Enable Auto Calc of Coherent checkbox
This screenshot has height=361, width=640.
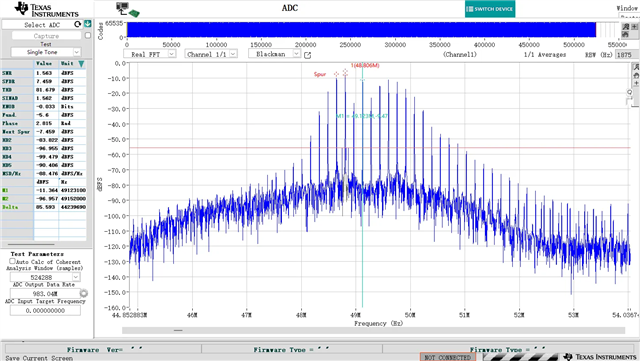[x=12, y=261]
